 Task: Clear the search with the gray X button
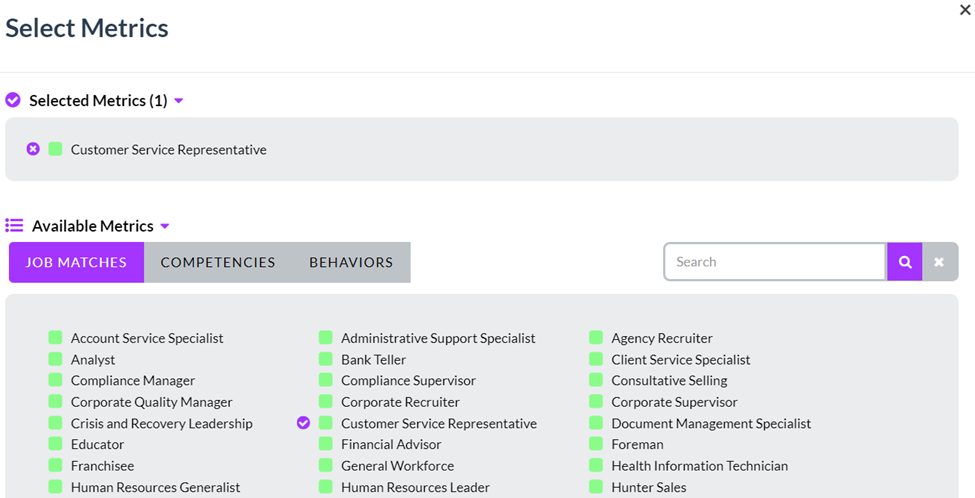click(940, 262)
